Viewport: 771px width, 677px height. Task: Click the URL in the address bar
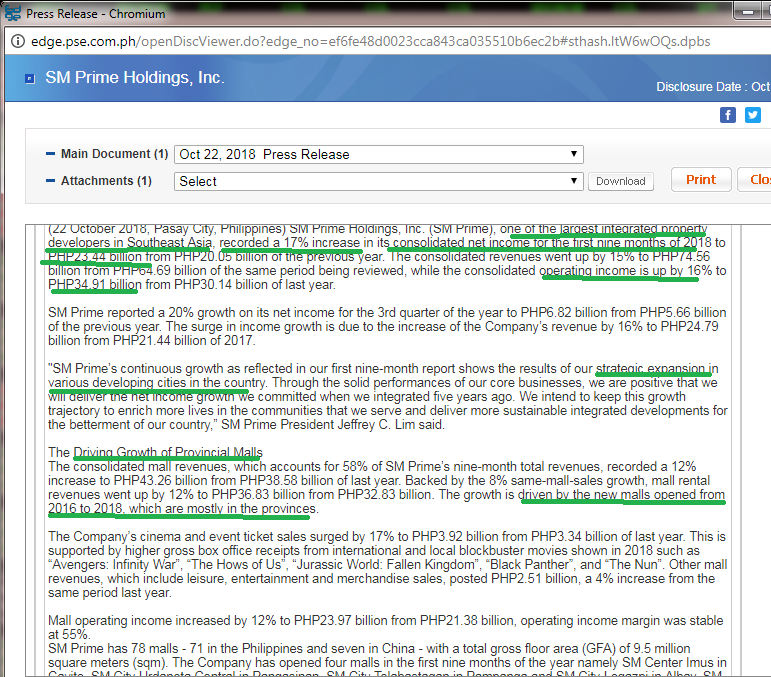pyautogui.click(x=370, y=41)
